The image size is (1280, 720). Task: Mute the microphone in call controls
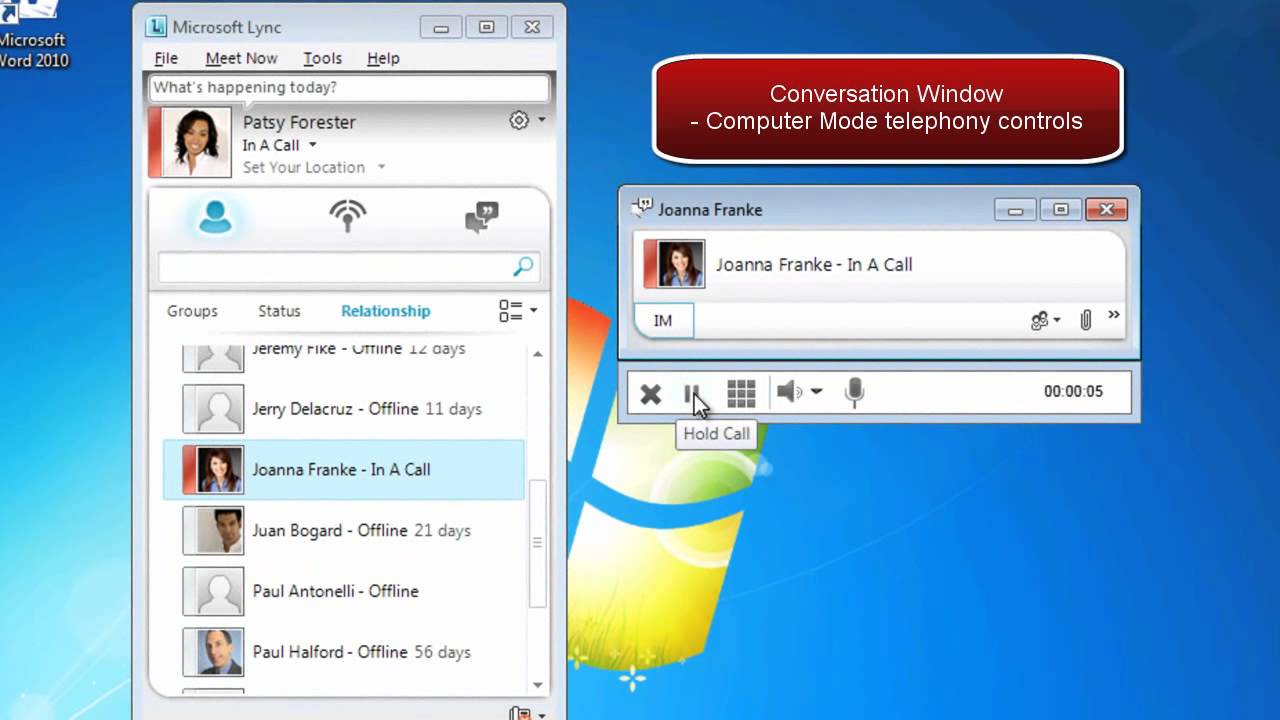[854, 392]
